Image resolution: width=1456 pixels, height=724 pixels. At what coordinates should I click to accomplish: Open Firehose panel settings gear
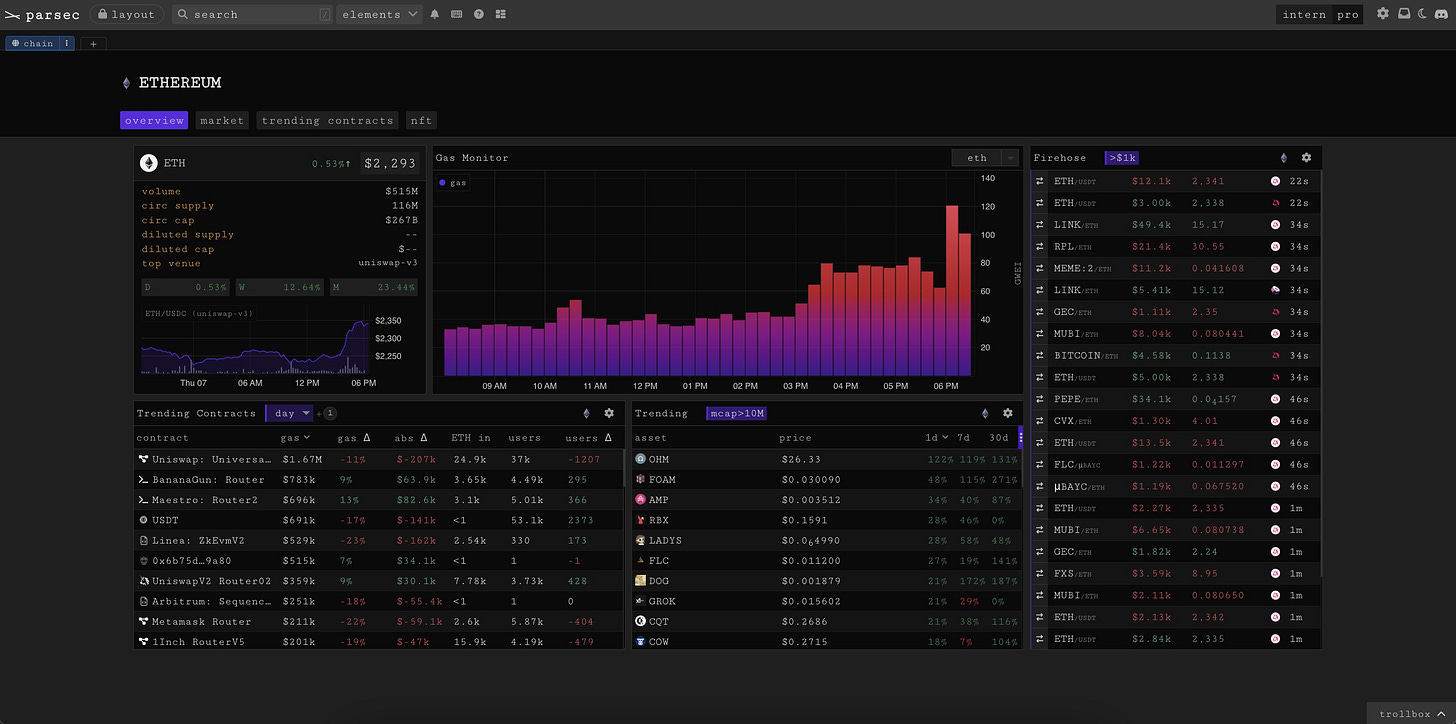(1306, 157)
